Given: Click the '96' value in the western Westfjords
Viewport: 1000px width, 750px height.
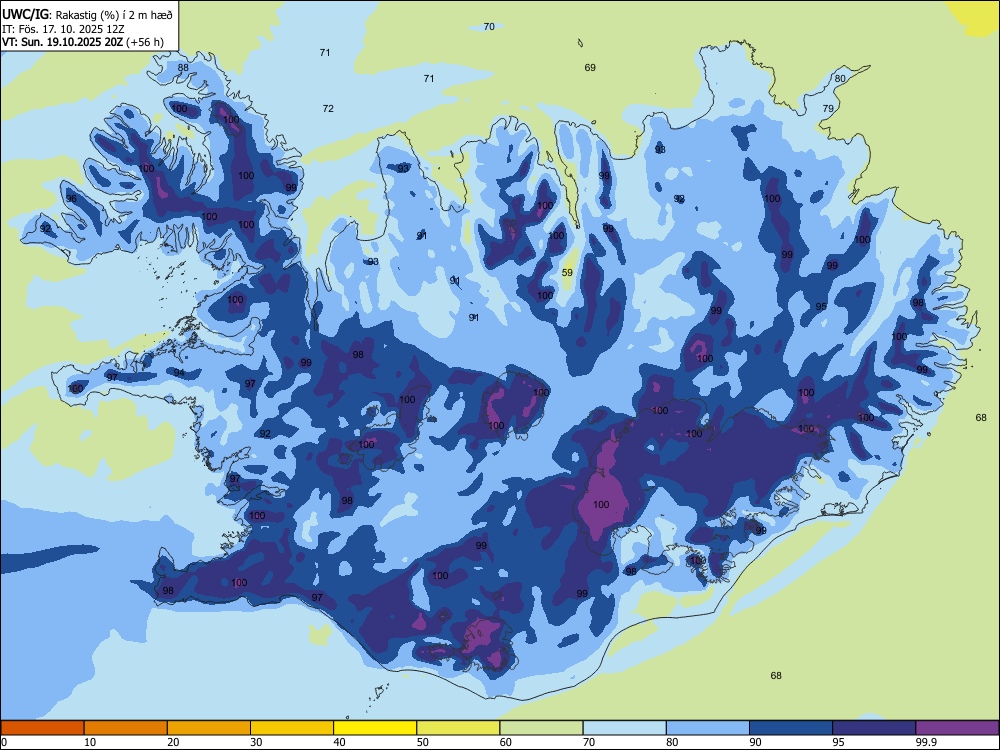Looking at the screenshot, I should click(x=71, y=198).
